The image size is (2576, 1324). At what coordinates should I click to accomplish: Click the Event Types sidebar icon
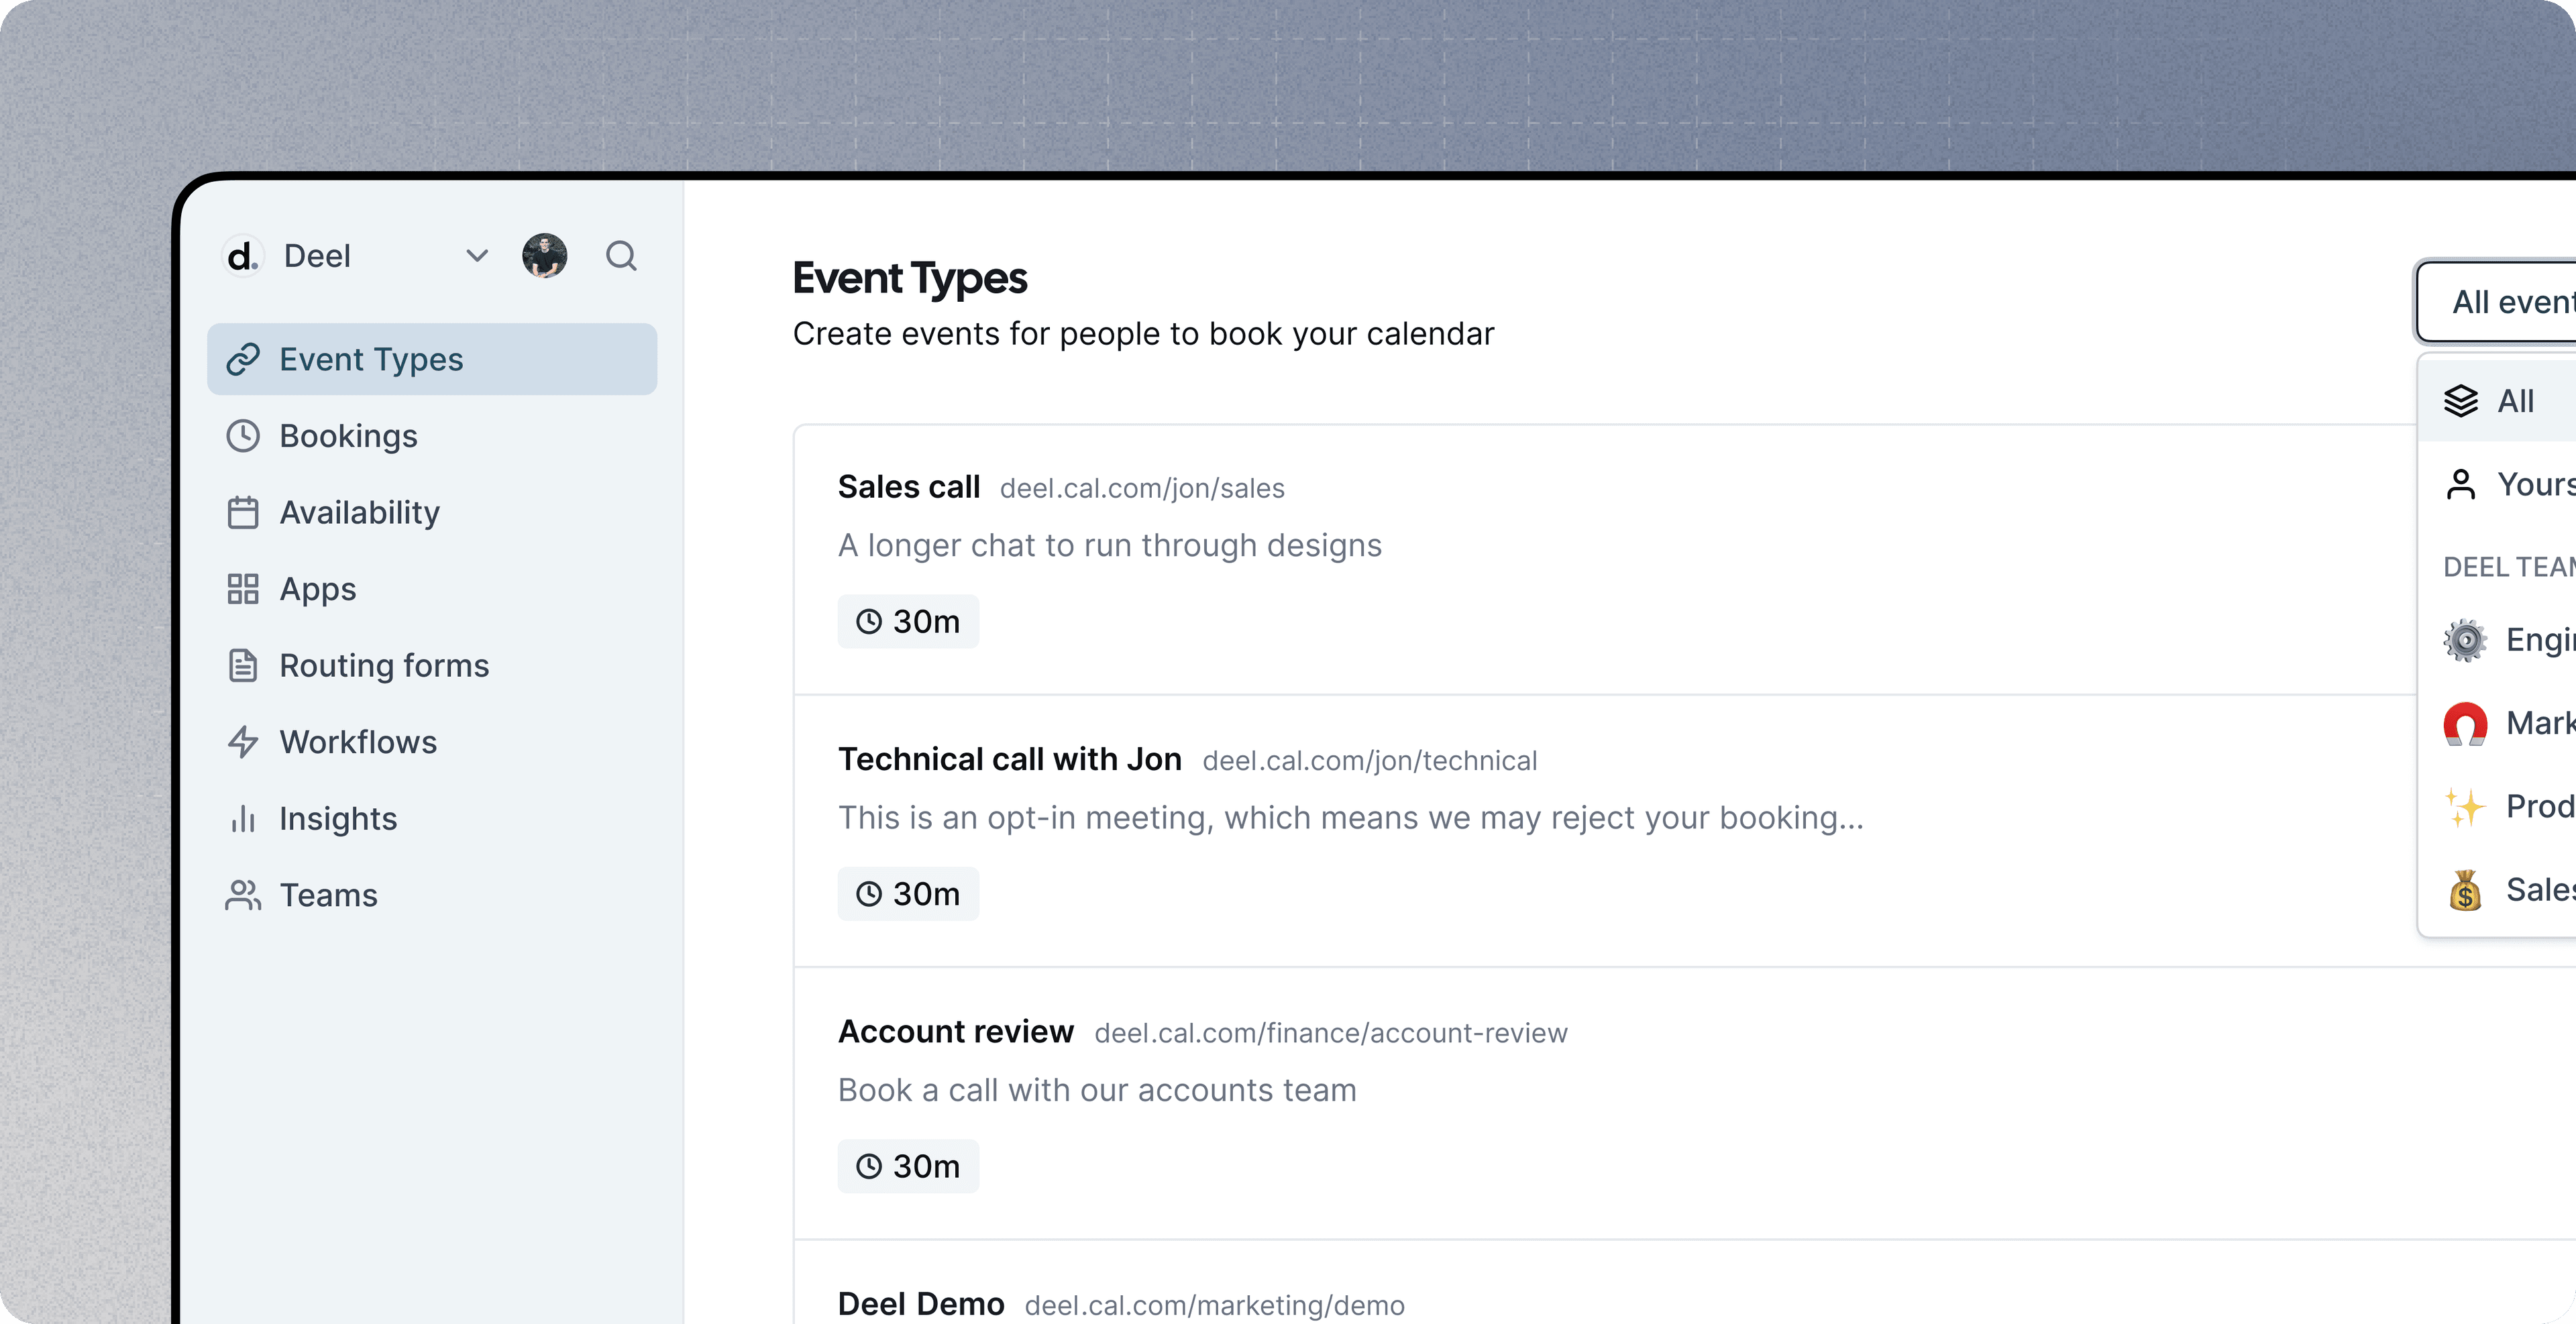243,358
